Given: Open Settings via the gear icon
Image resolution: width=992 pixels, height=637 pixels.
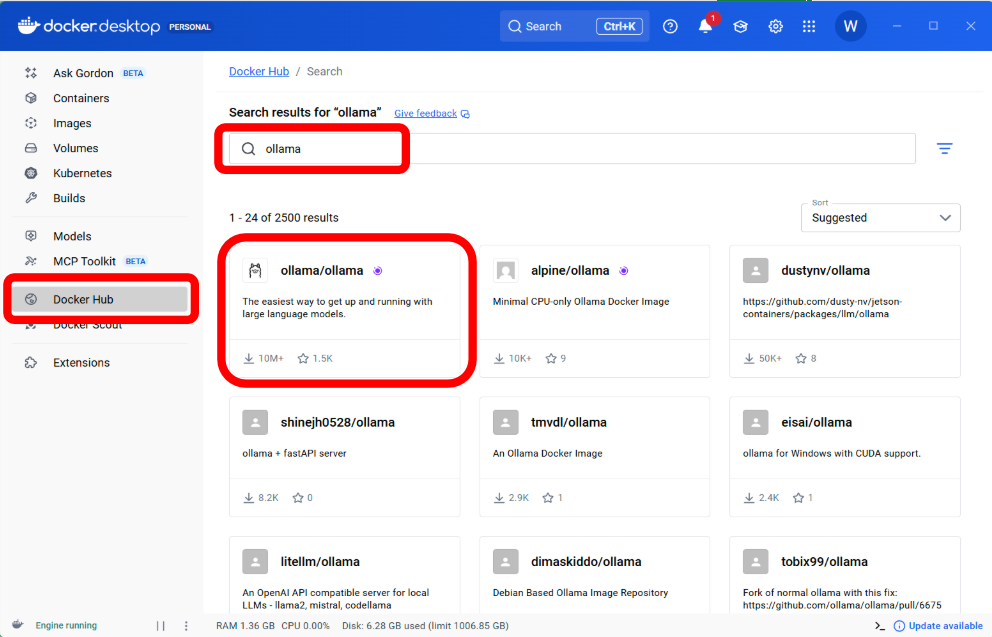Looking at the screenshot, I should pyautogui.click(x=775, y=26).
